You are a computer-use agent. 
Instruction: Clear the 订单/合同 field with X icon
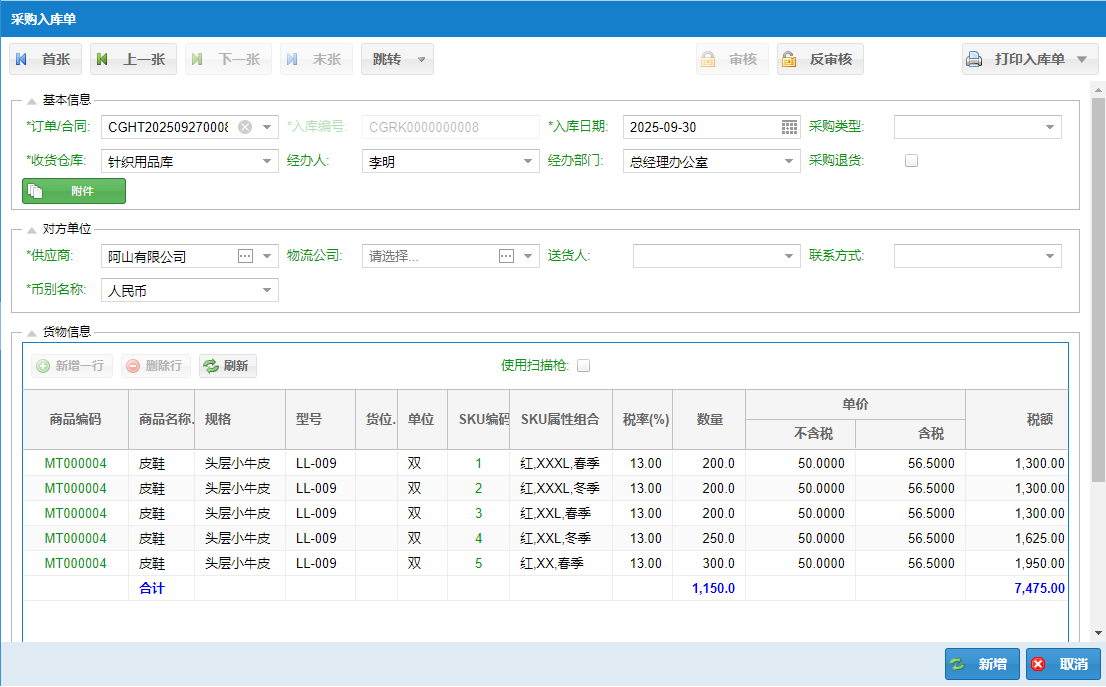coord(245,127)
